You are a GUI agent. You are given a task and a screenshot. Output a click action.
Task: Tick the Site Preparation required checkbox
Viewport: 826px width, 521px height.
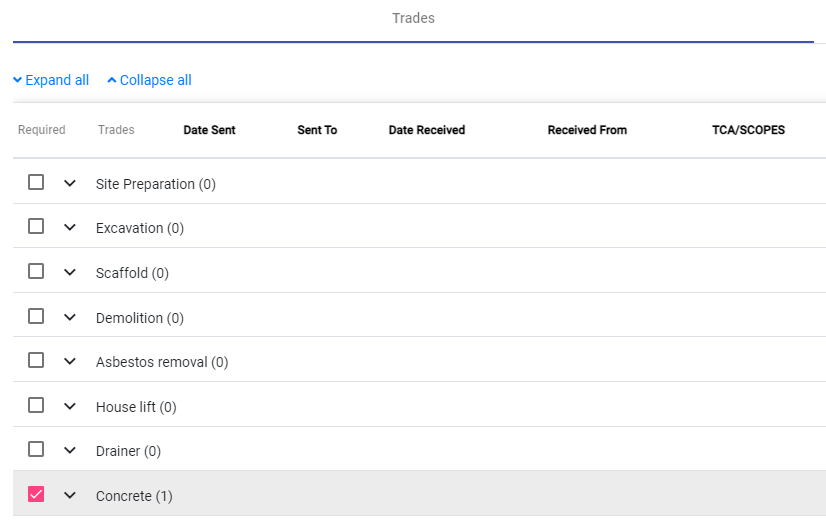pyautogui.click(x=36, y=182)
